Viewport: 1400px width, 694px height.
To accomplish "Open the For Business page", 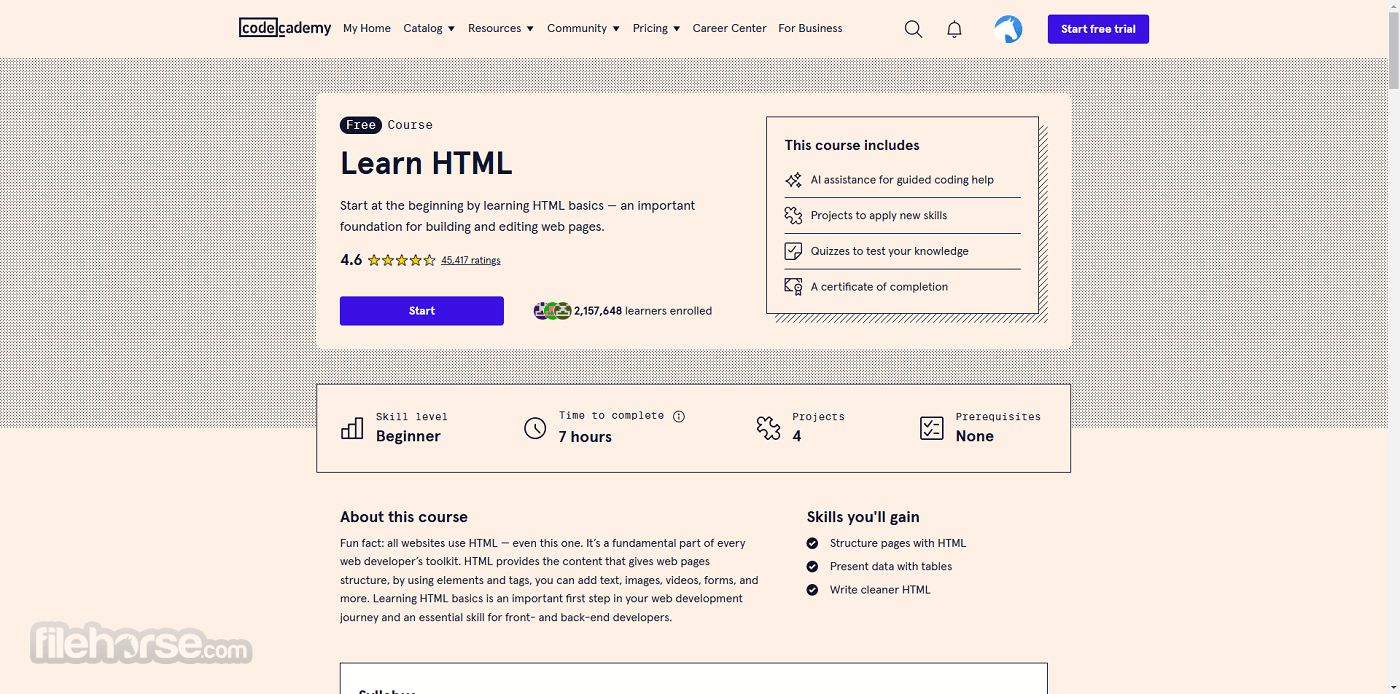I will (x=810, y=28).
